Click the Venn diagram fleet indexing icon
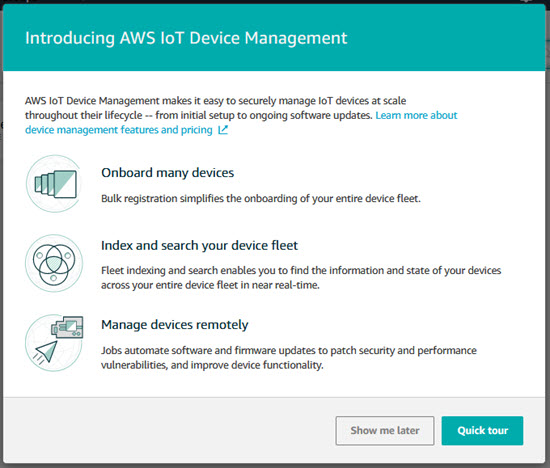Screen dimensions: 550x468 [54, 263]
